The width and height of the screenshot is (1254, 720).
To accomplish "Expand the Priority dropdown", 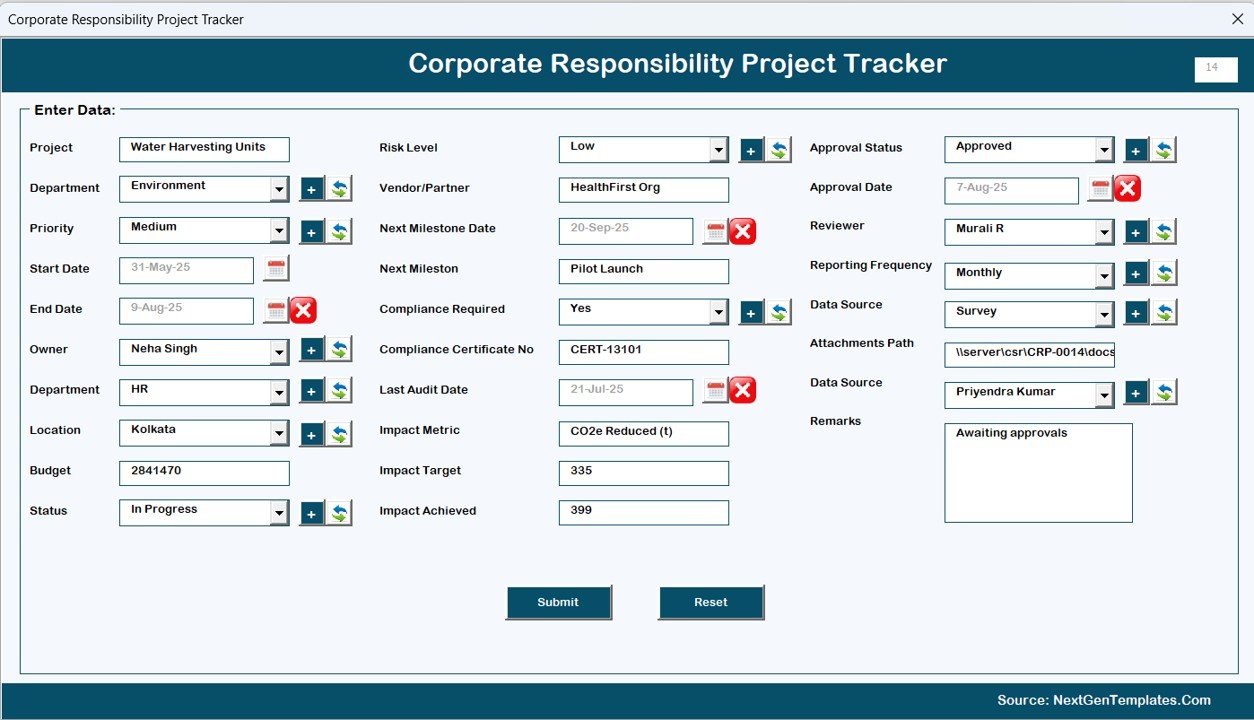I will click(x=279, y=231).
